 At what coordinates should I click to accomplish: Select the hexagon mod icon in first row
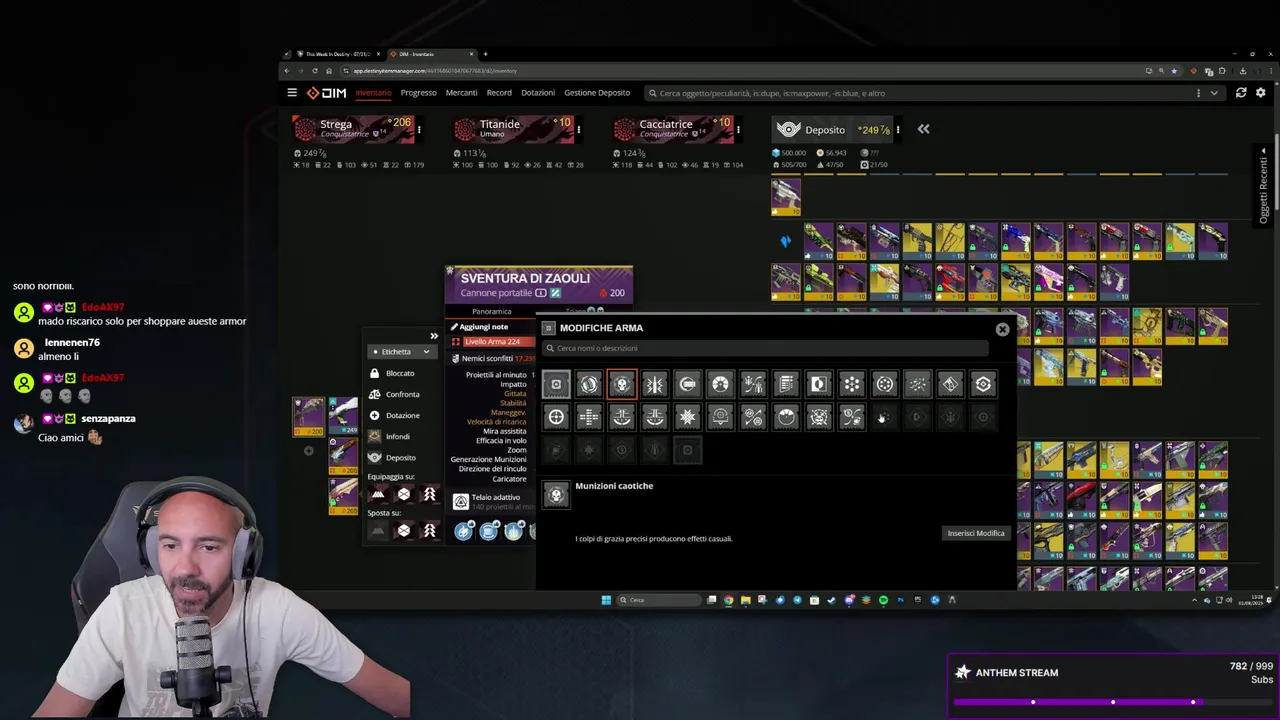(x=983, y=384)
